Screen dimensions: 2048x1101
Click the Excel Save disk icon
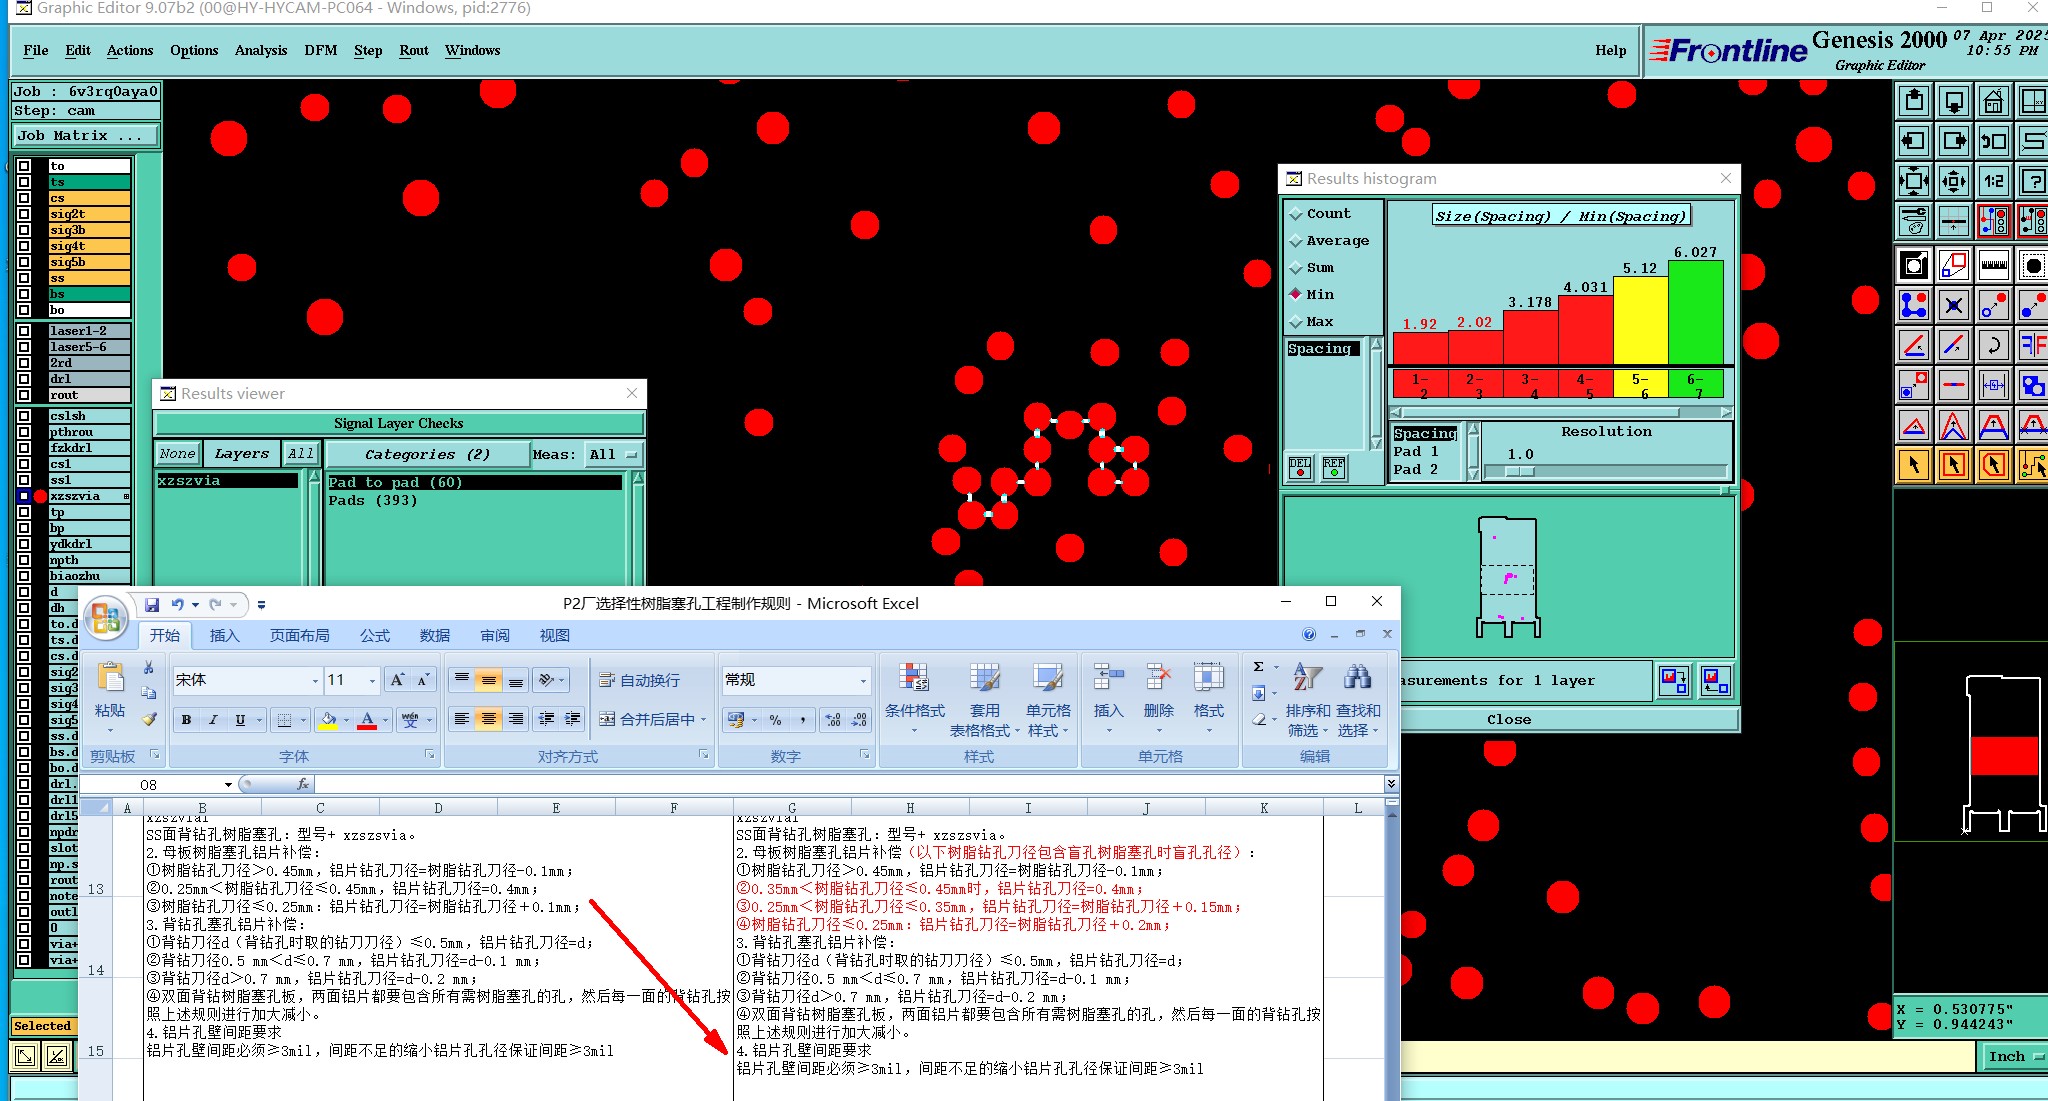pyautogui.click(x=152, y=604)
